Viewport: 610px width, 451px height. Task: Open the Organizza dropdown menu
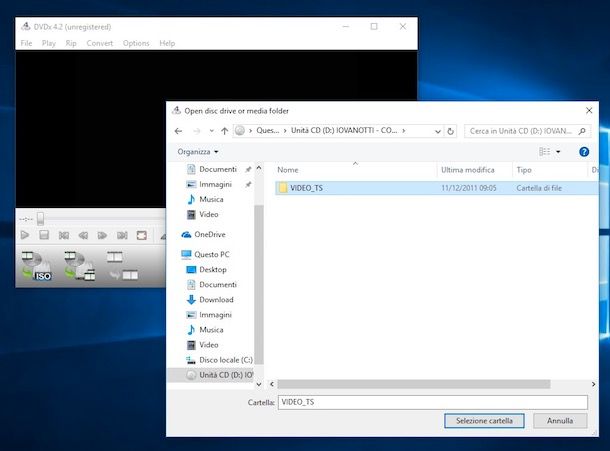(x=198, y=152)
